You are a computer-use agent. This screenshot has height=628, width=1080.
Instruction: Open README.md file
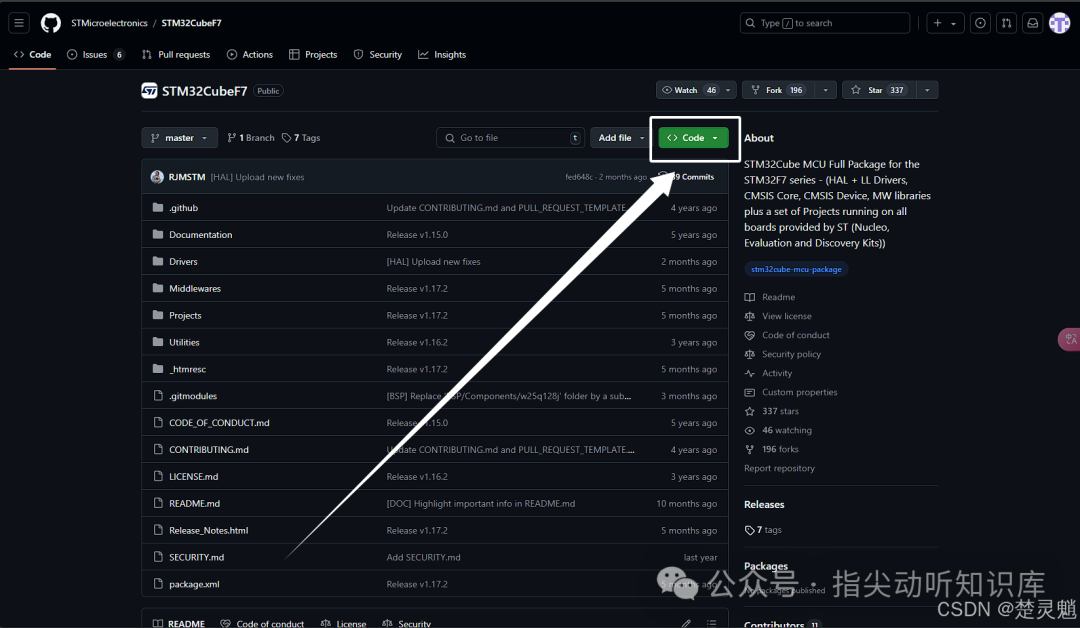[x=194, y=503]
